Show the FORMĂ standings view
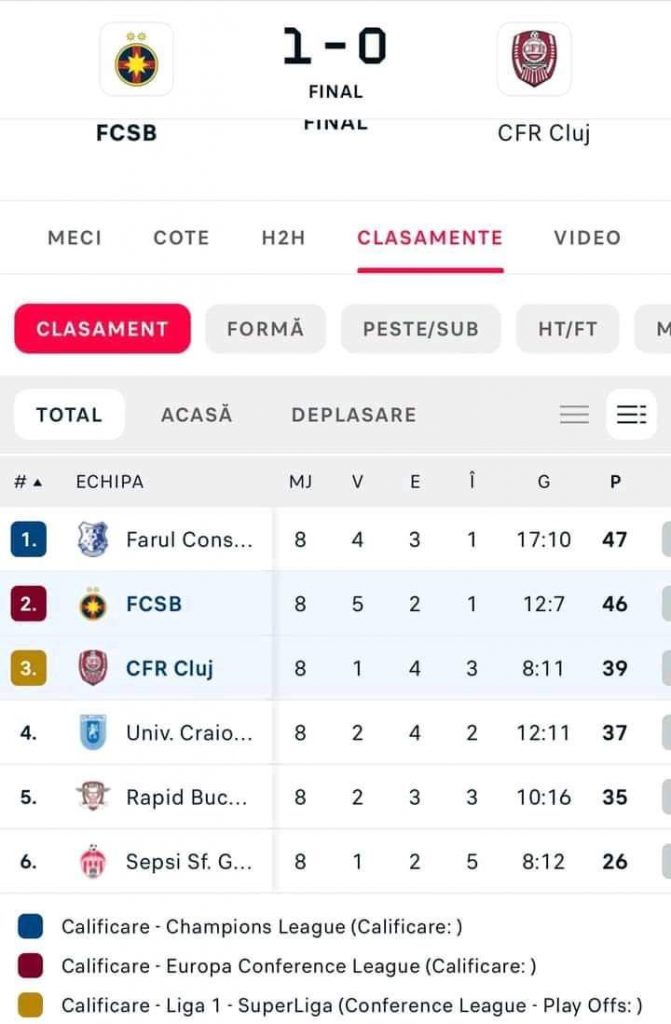Image resolution: width=671 pixels, height=1024 pixels. point(265,329)
